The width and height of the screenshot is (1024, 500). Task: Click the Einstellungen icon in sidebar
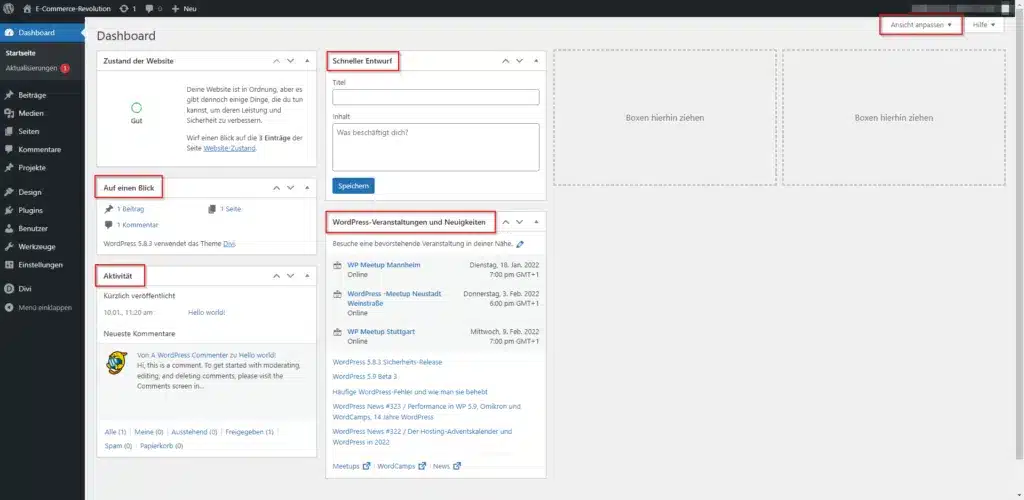8,265
